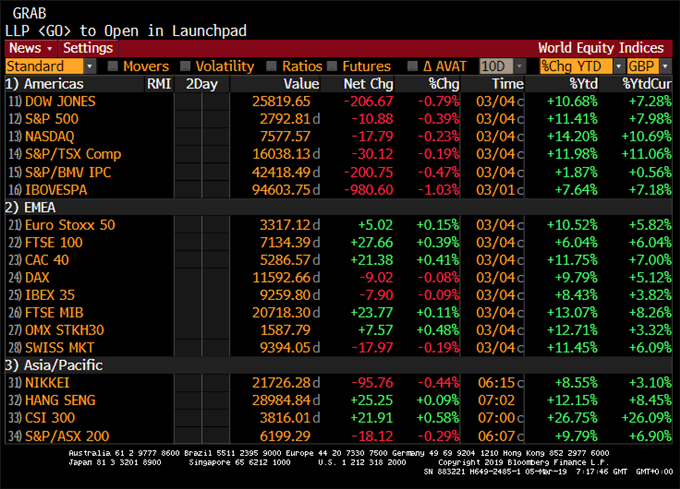Open the 10D period dropdown arrow
This screenshot has width=680, height=489.
click(520, 66)
